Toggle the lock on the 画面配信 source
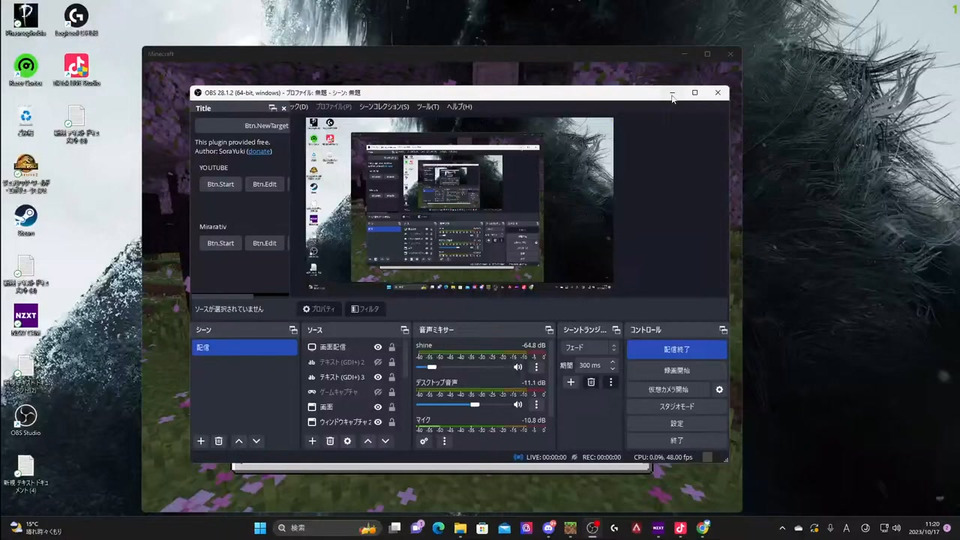 click(x=392, y=347)
